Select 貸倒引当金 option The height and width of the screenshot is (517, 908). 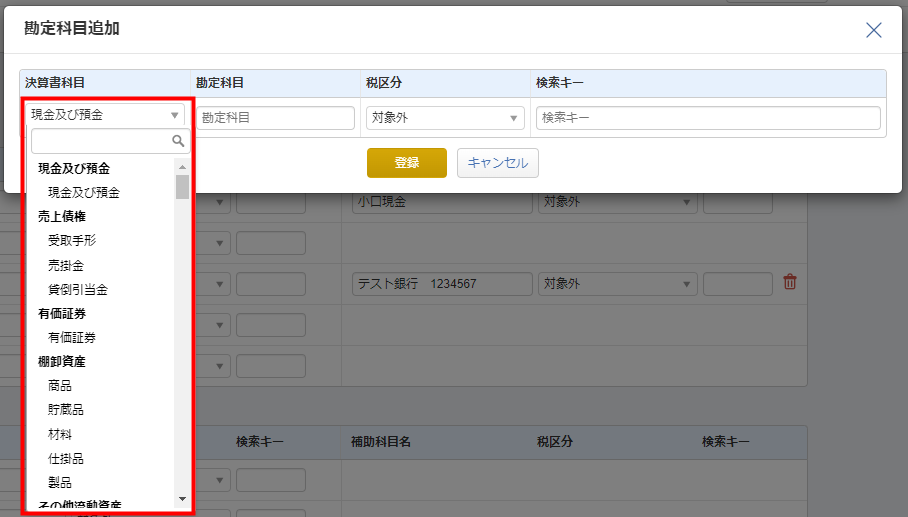pyautogui.click(x=78, y=289)
